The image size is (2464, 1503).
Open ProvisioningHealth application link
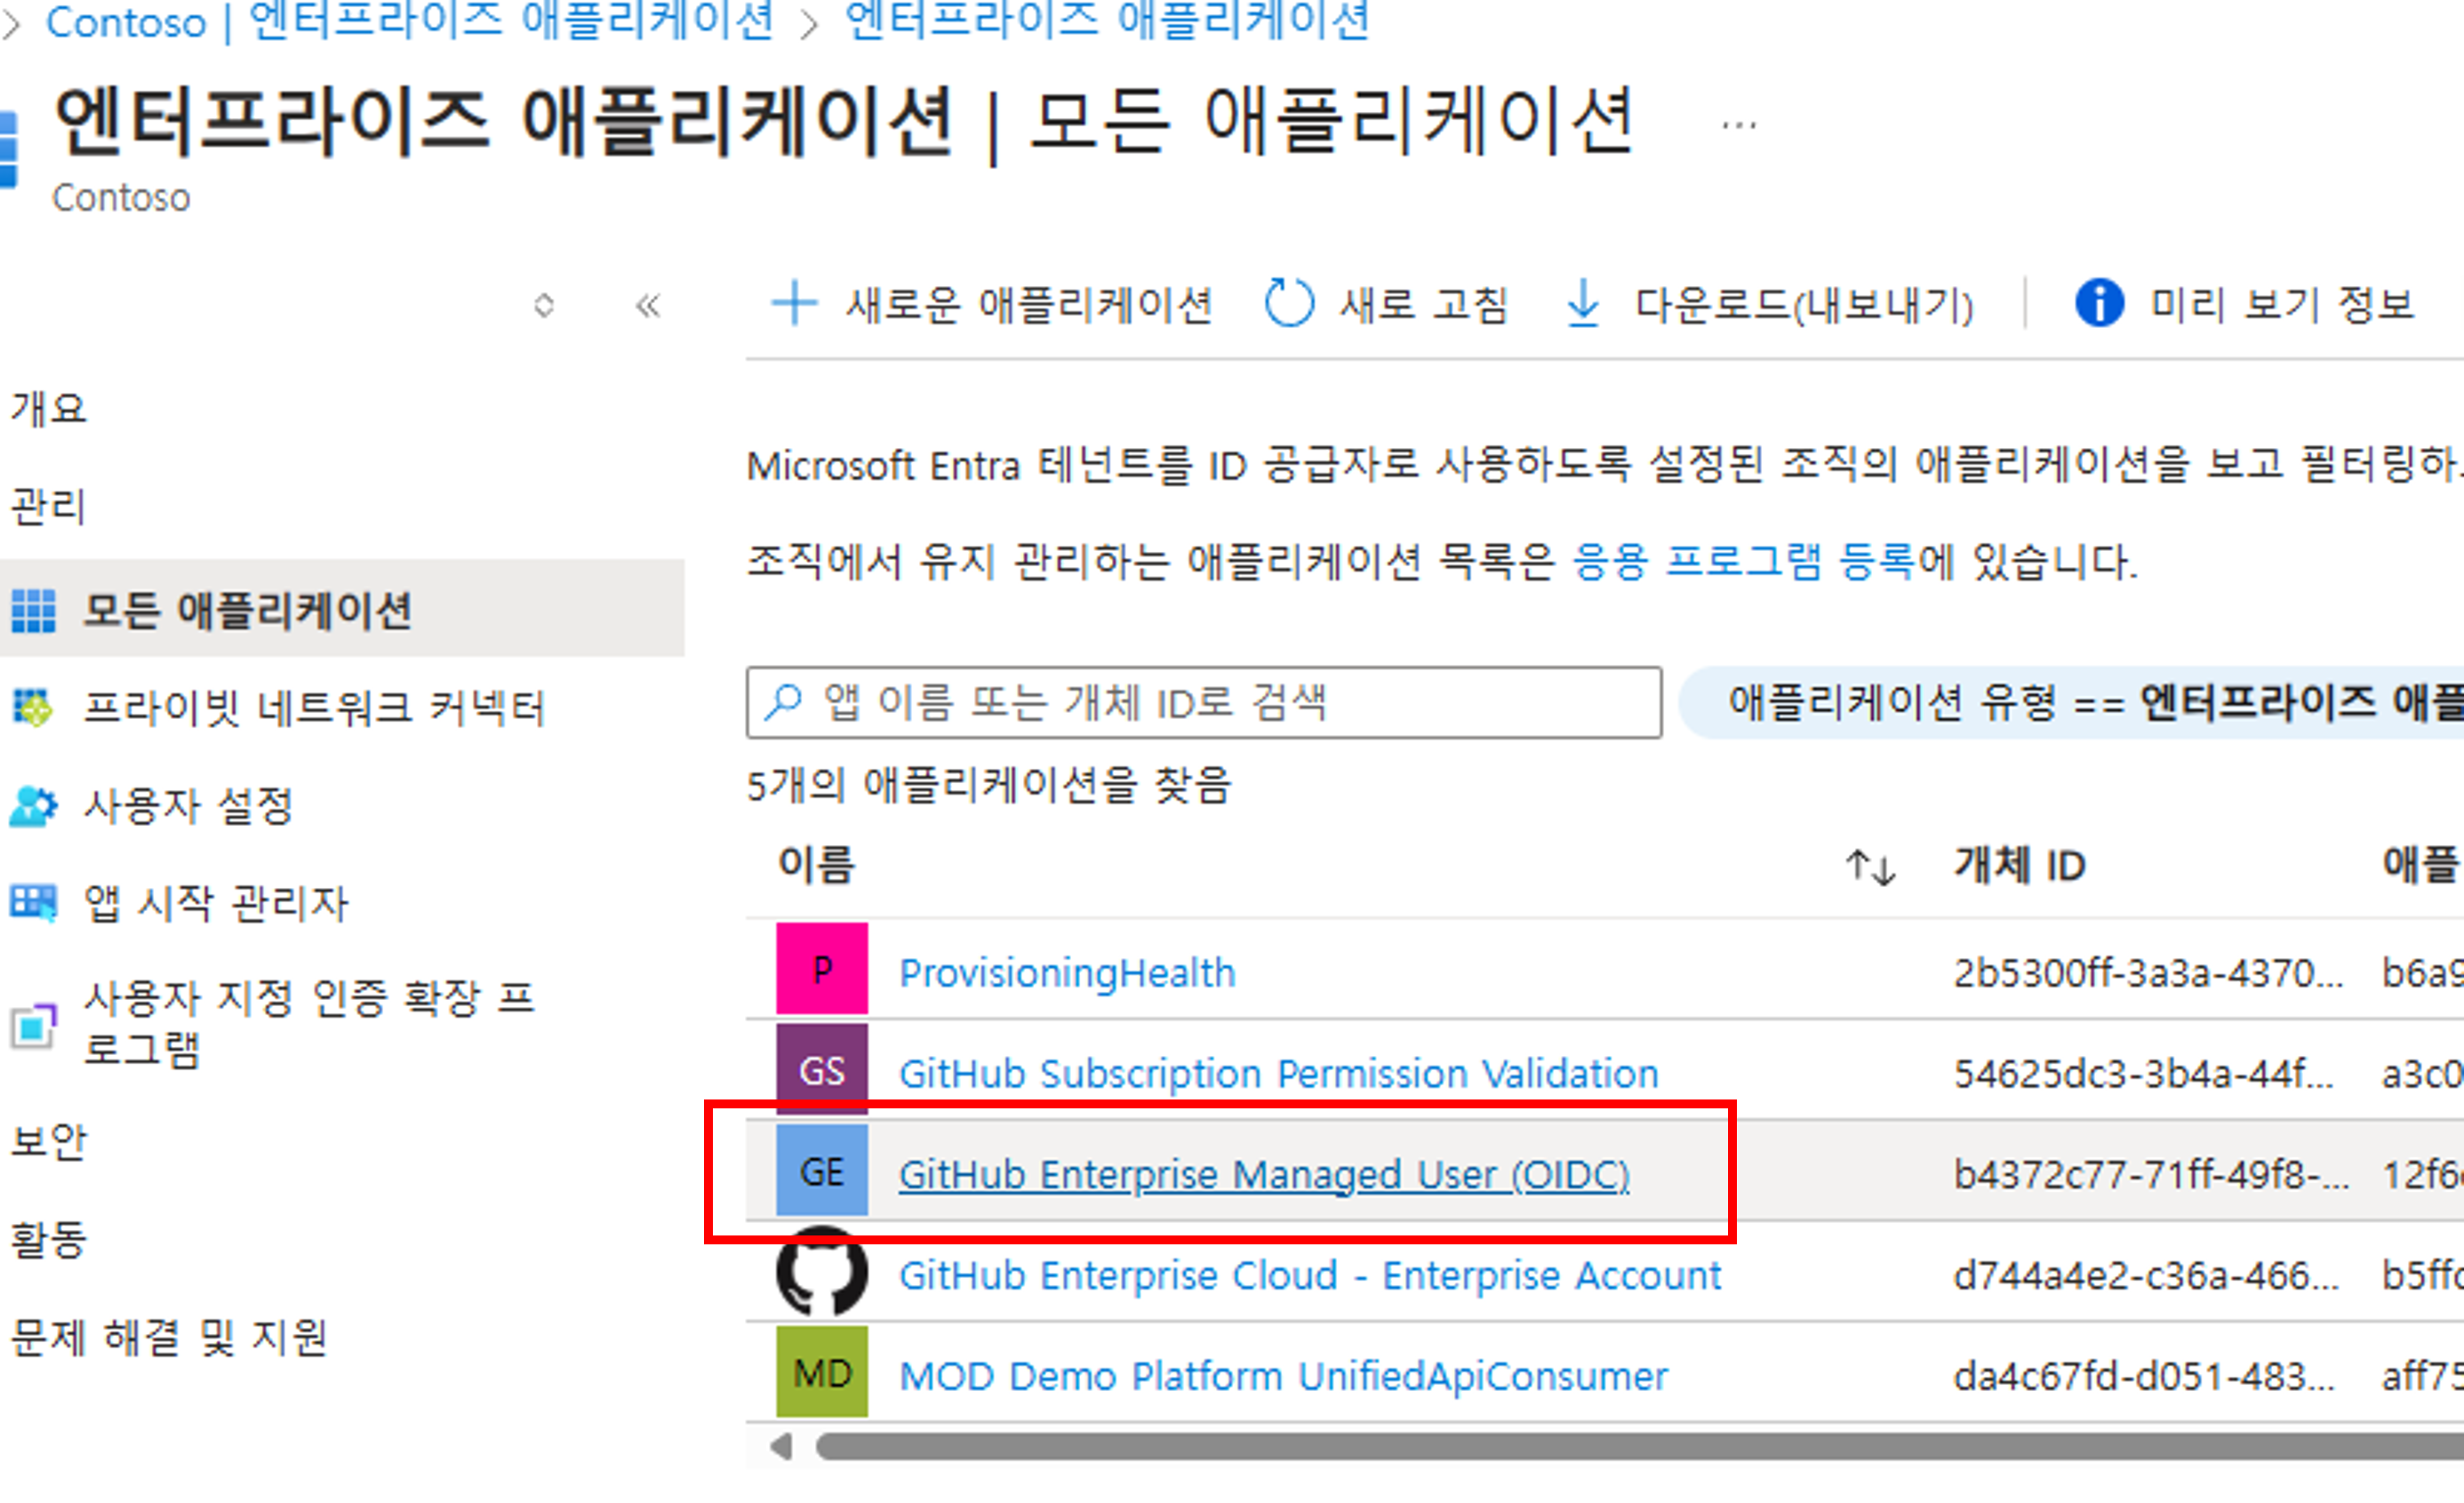coord(1067,972)
